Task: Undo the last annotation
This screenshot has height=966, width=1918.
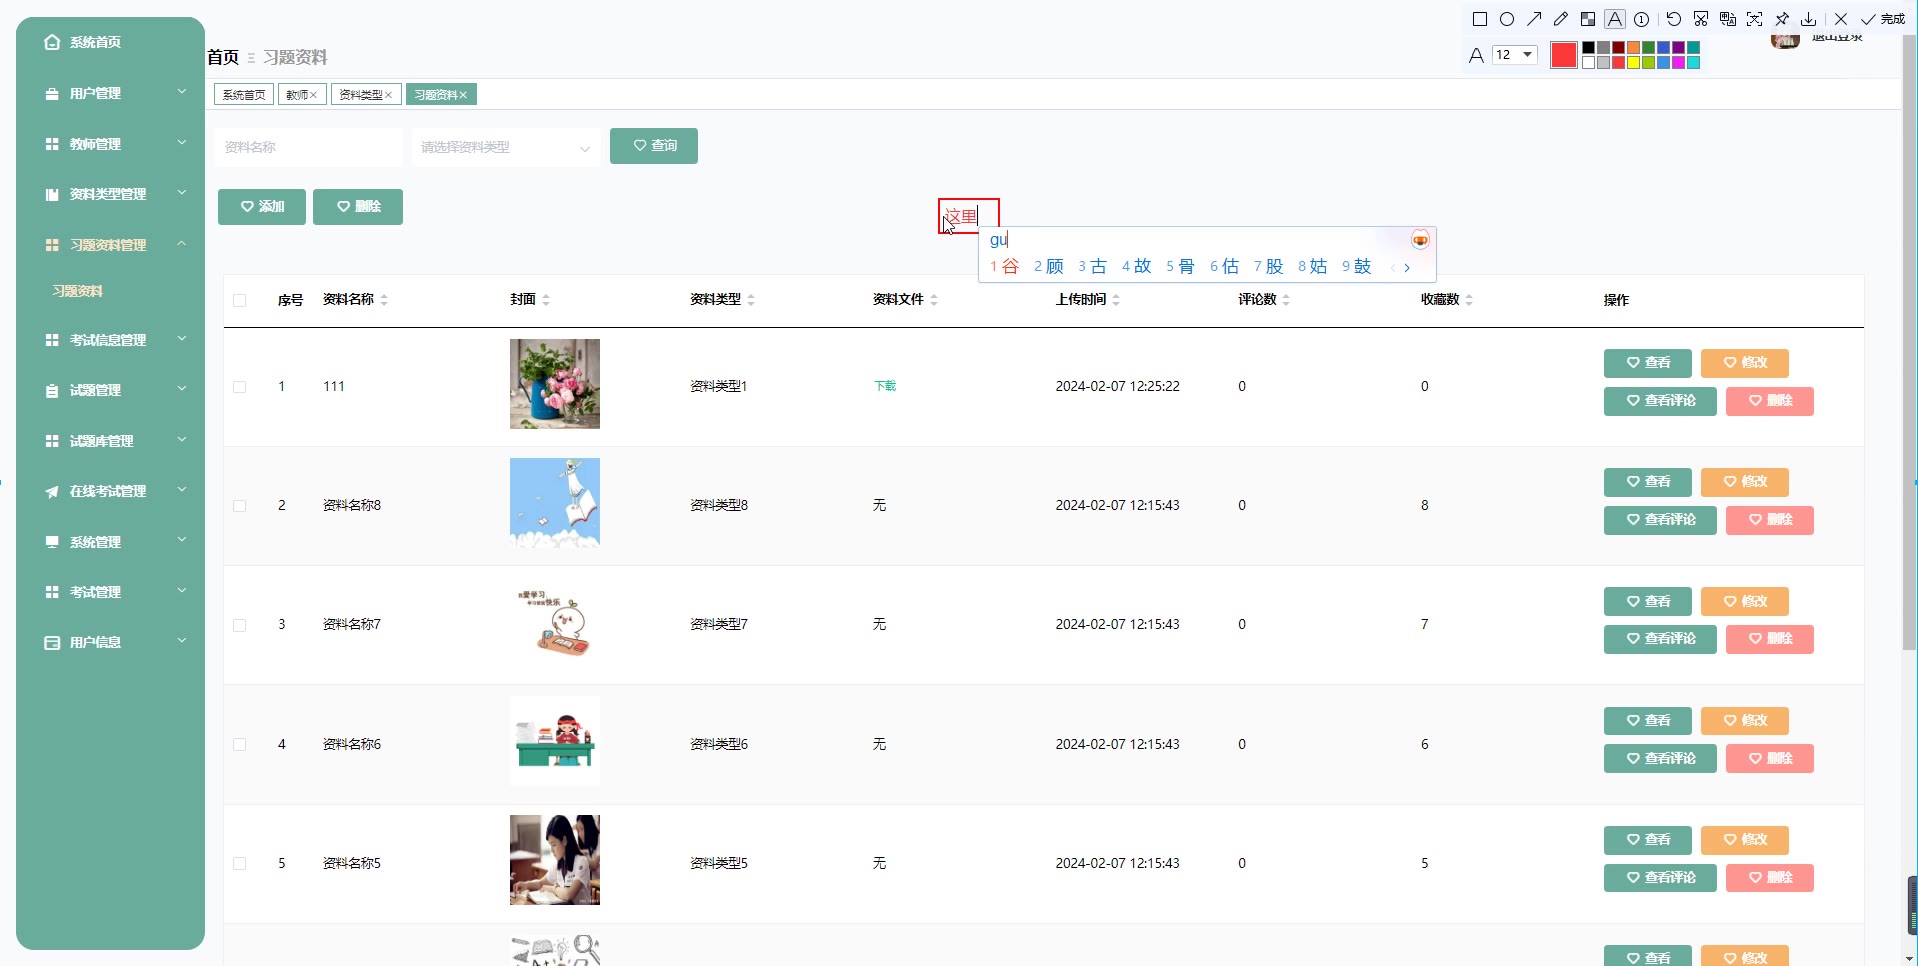Action: click(x=1674, y=19)
